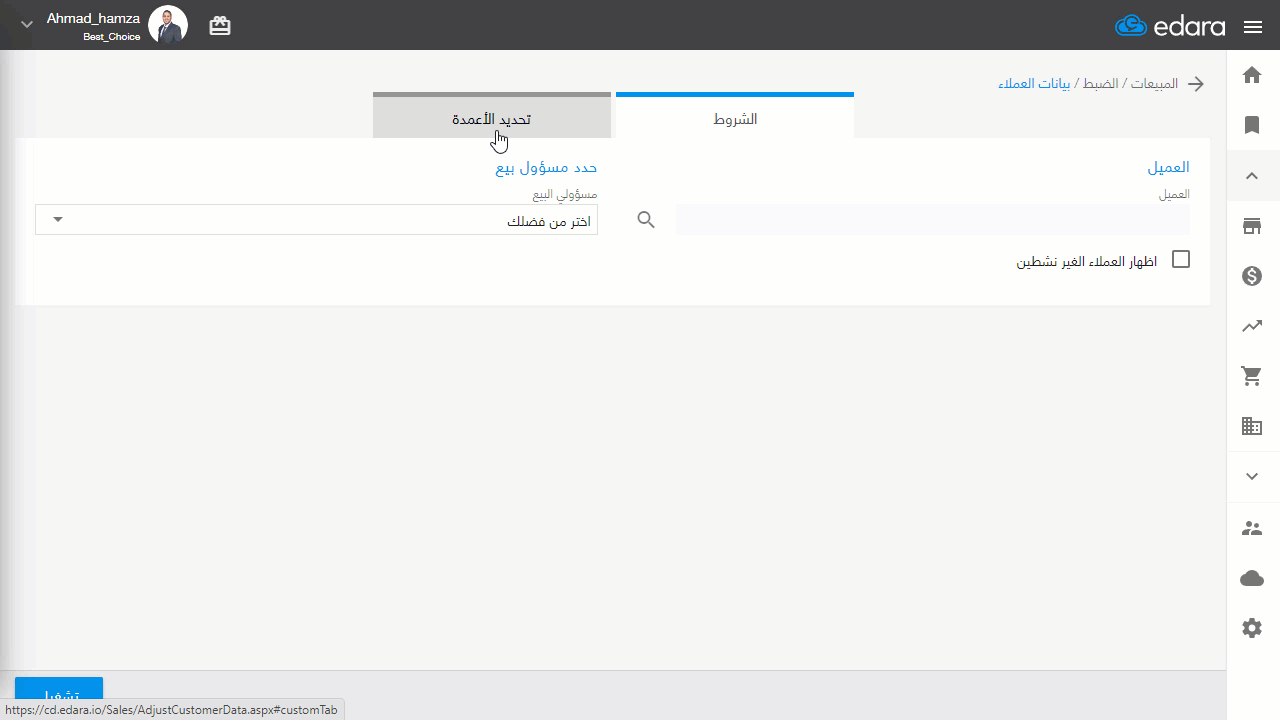Expand sidebar section with down chevron
This screenshot has width=1280, height=720.
[1252, 477]
